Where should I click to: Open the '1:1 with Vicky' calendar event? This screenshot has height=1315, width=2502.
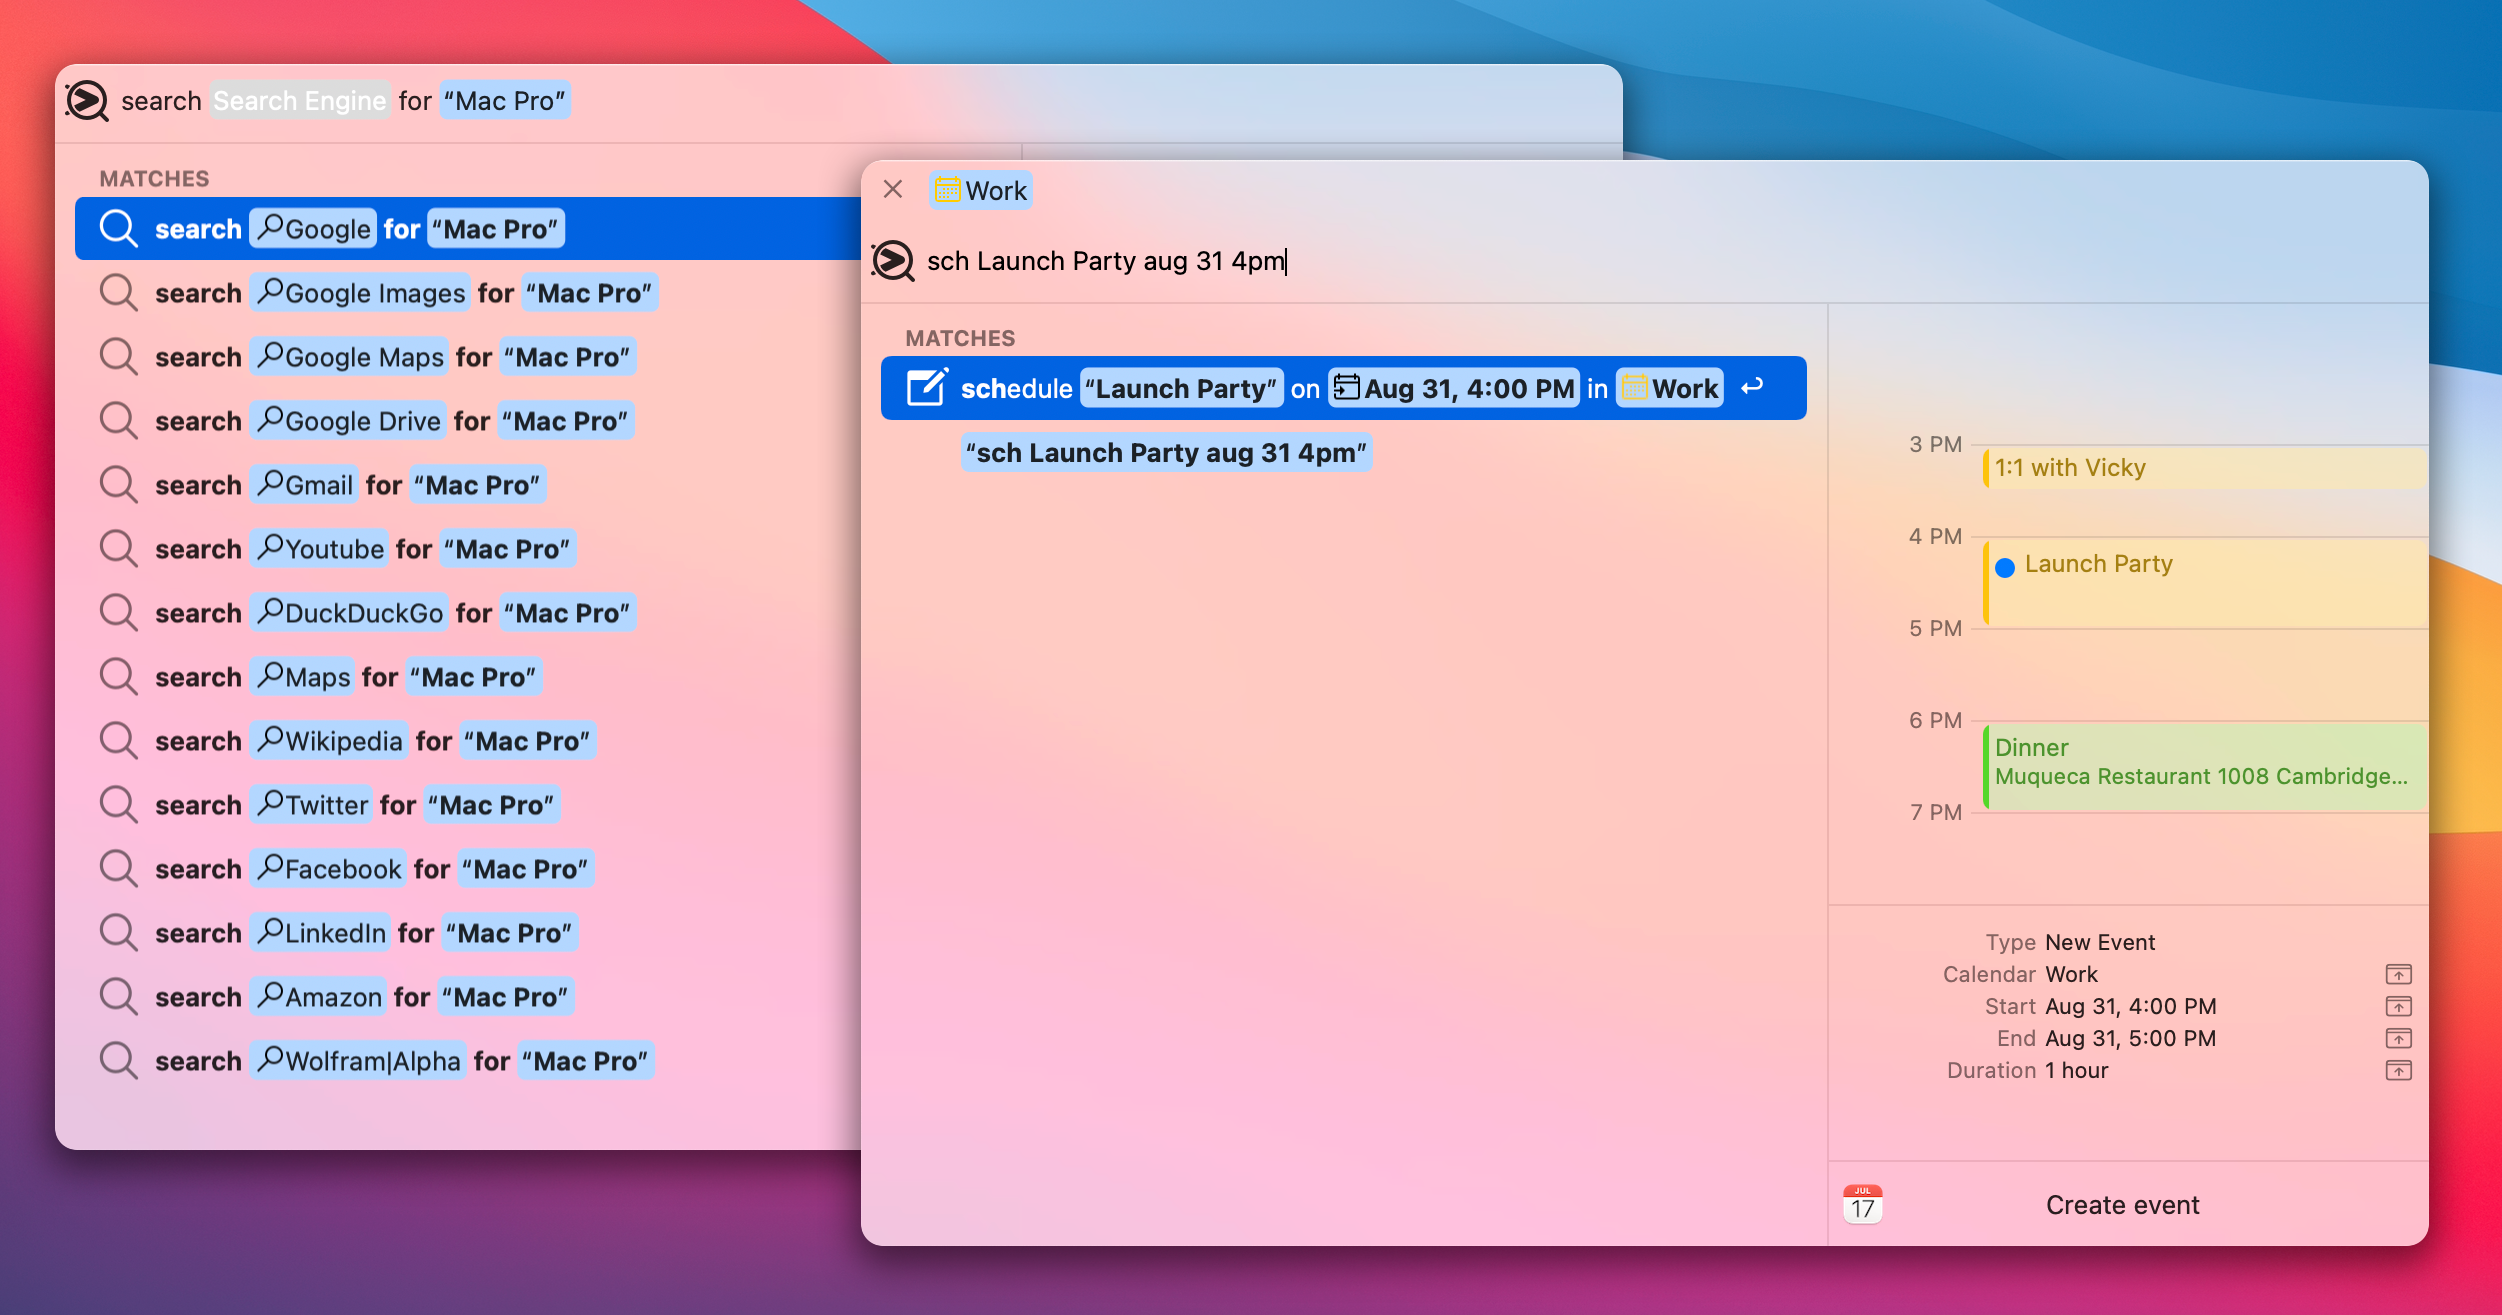click(x=2205, y=468)
